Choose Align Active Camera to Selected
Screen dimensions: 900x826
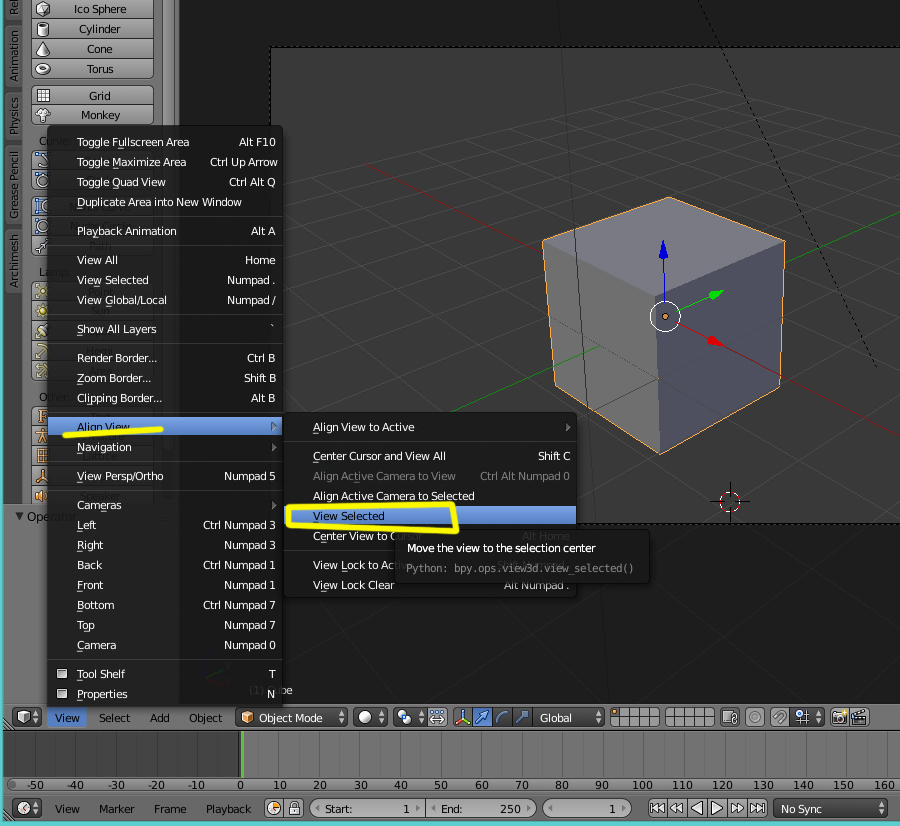point(430,496)
